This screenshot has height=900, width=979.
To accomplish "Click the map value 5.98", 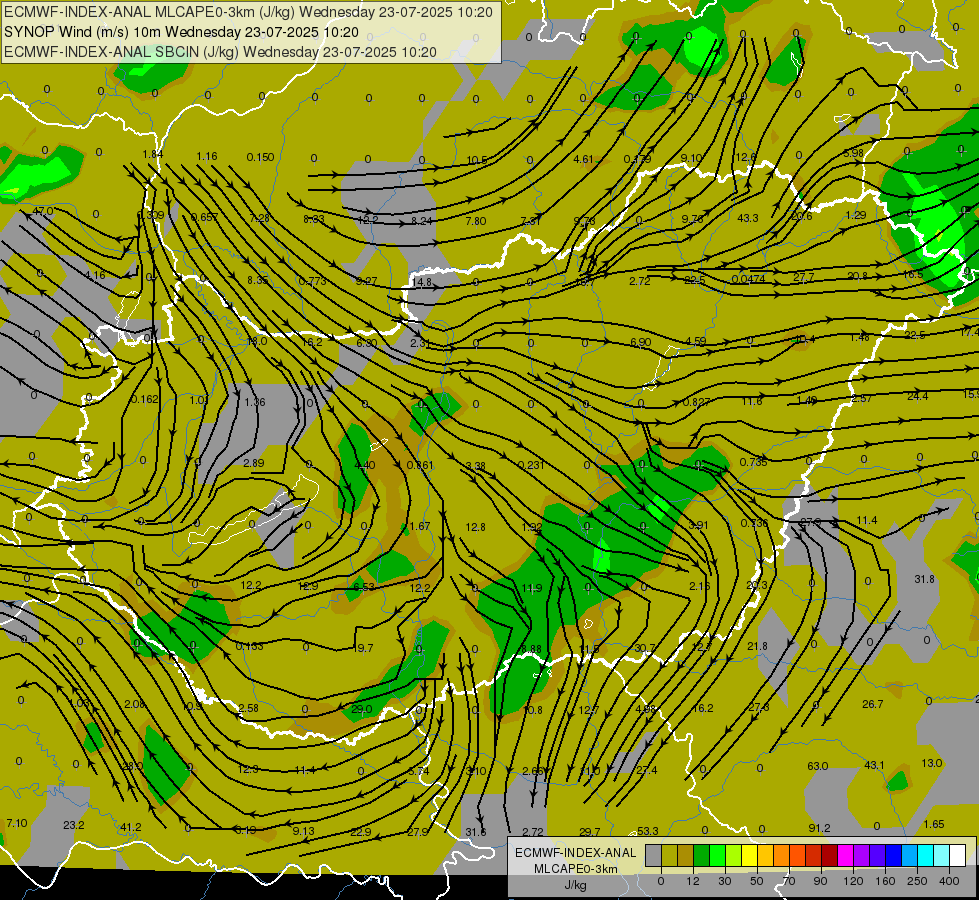I will point(853,153).
